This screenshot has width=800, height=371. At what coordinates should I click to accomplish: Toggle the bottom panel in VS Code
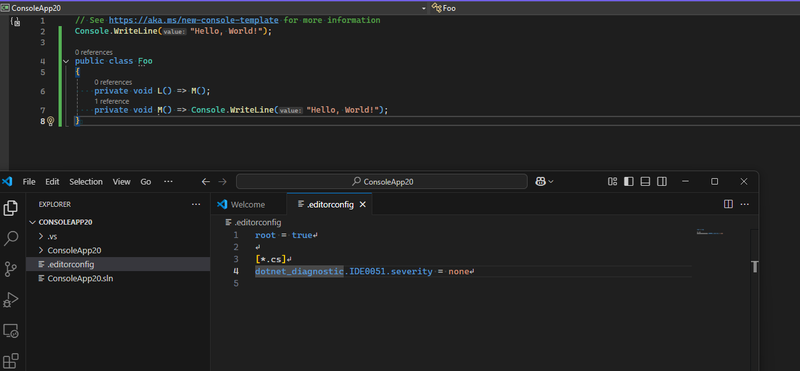coord(645,182)
